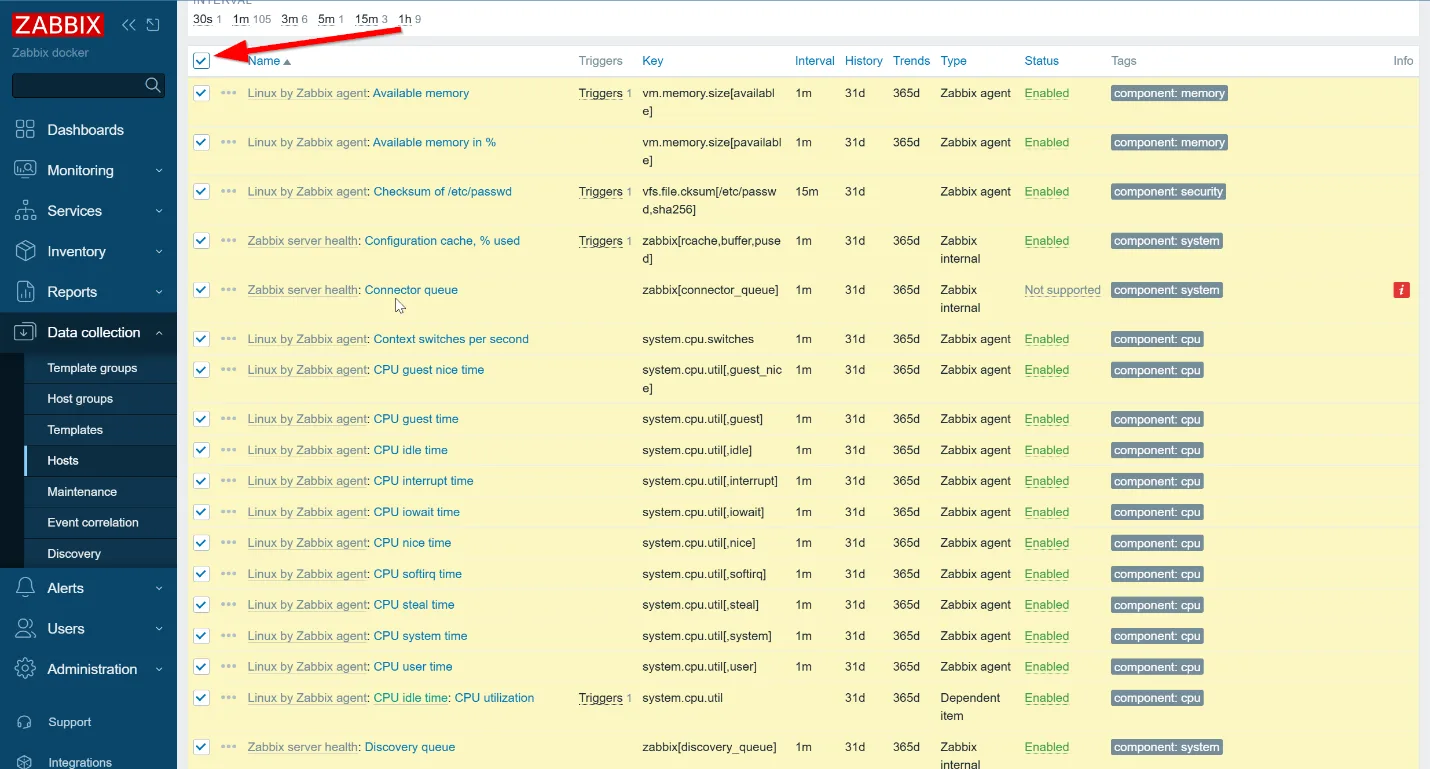Open three-dot menu for CPU guest time

coord(229,419)
